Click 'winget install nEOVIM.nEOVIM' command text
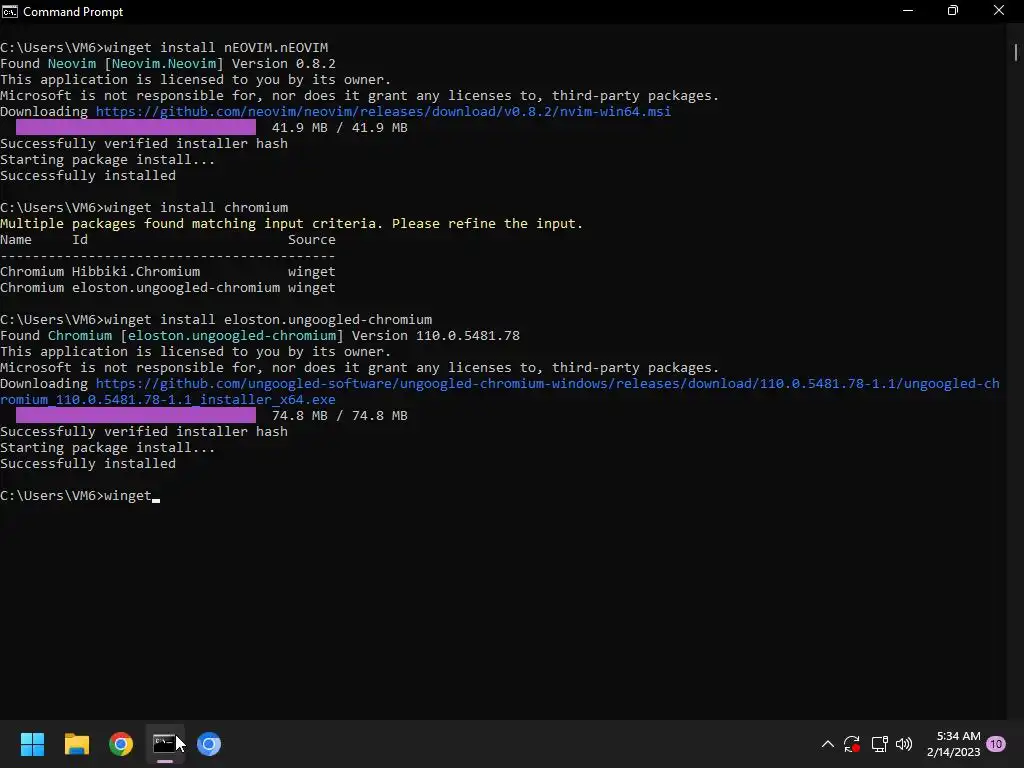Screen dimensions: 1024x768 pos(216,48)
